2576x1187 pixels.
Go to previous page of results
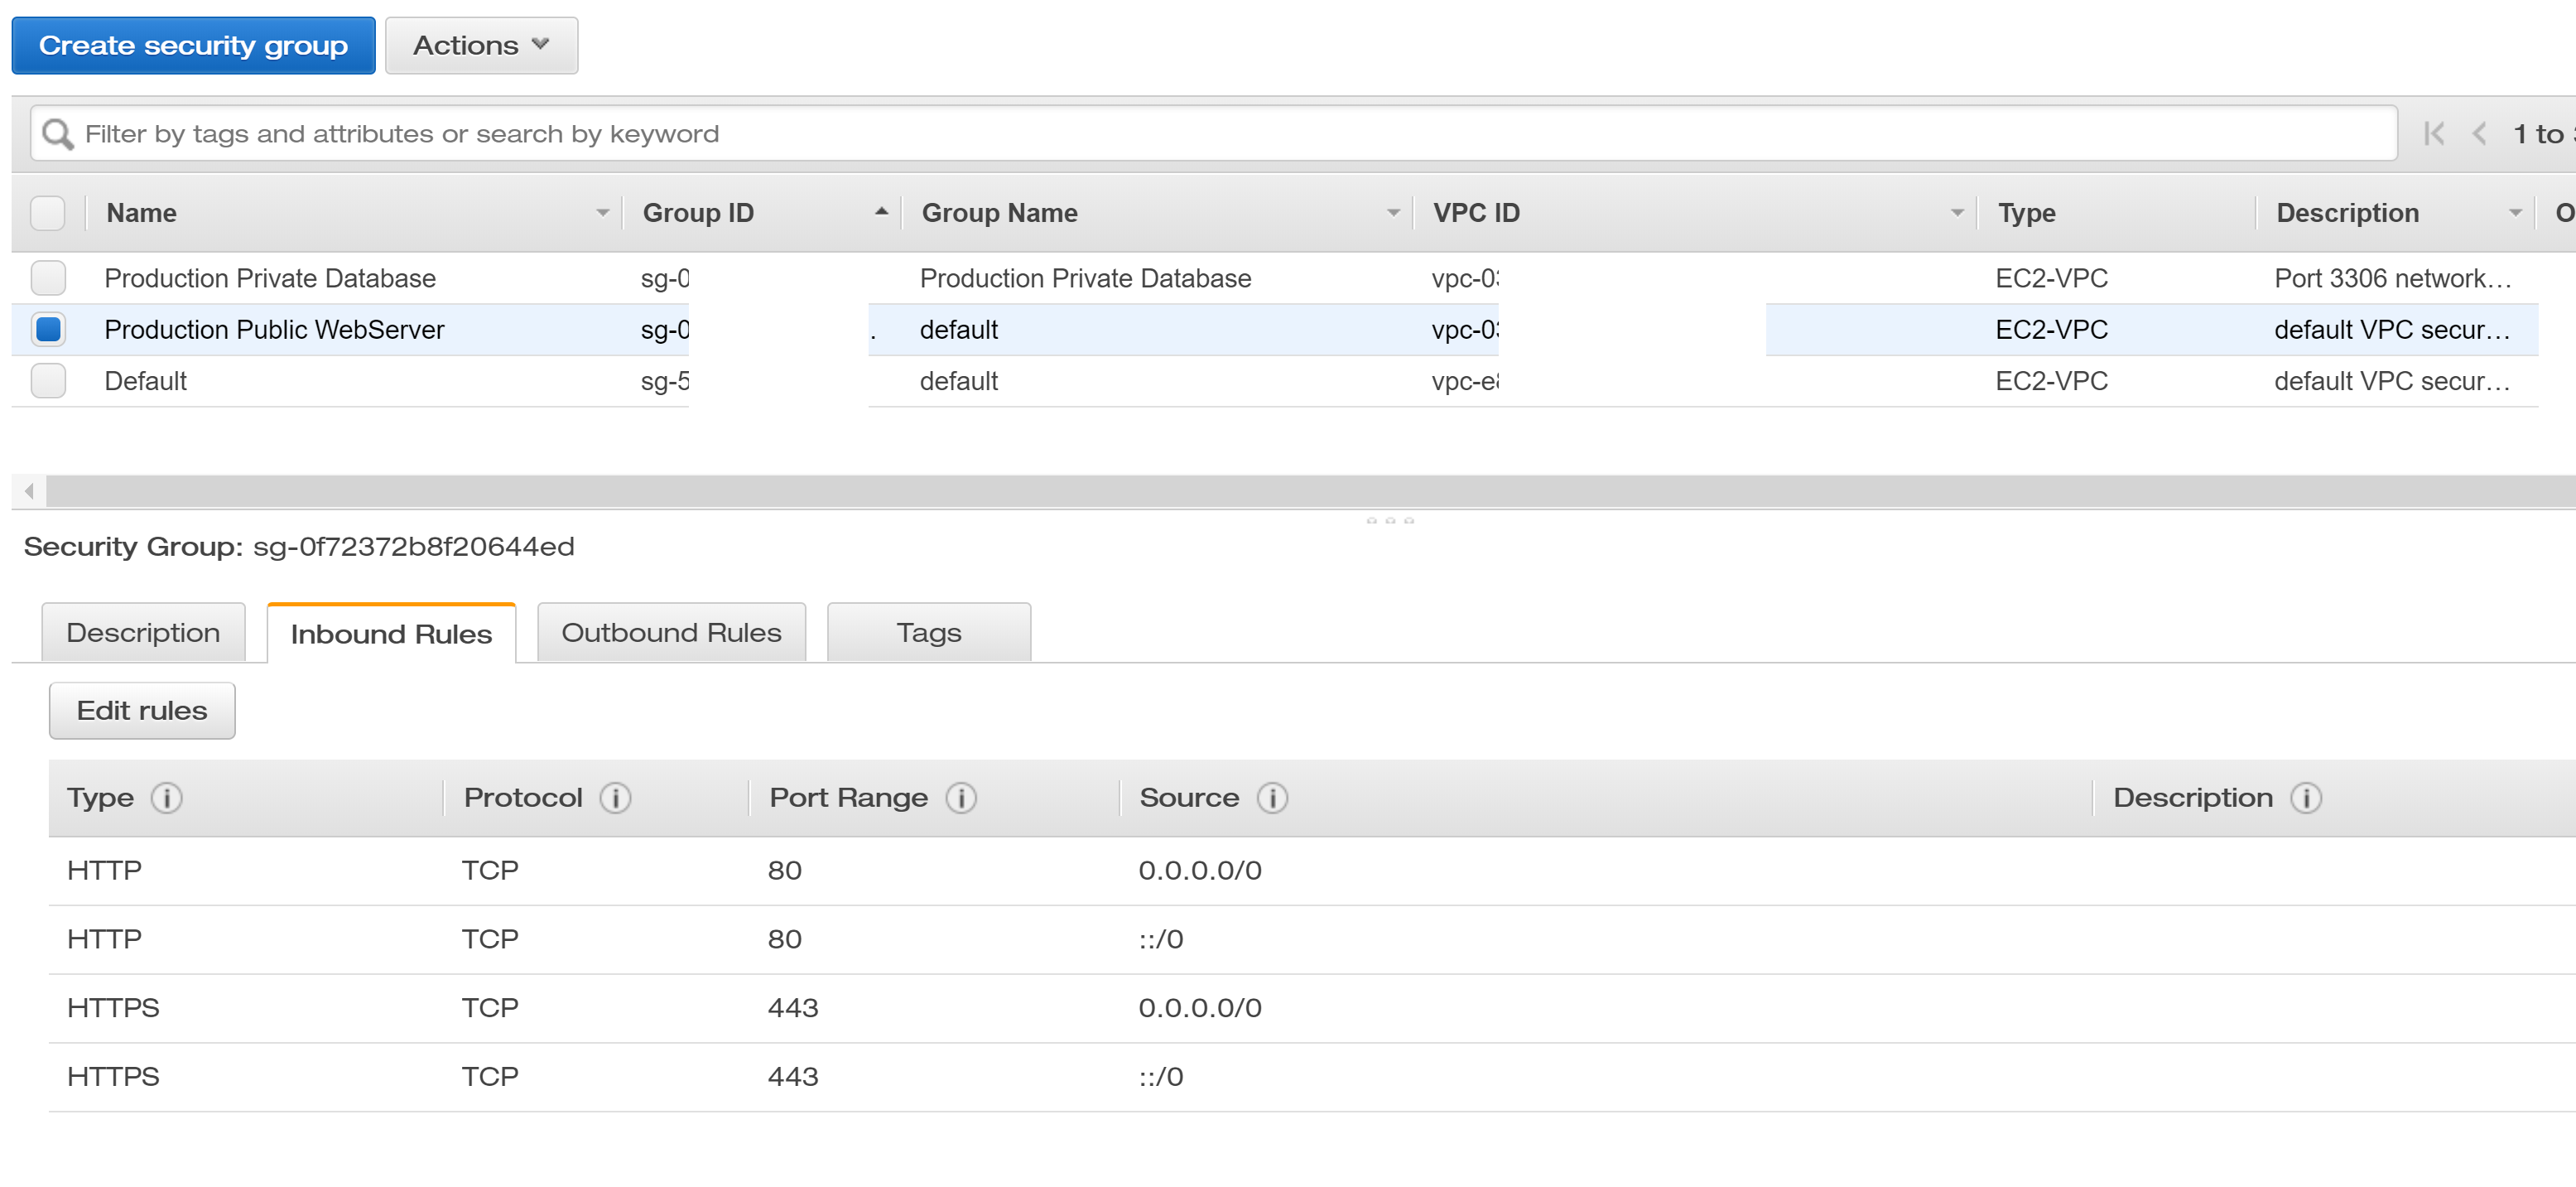[x=2479, y=134]
